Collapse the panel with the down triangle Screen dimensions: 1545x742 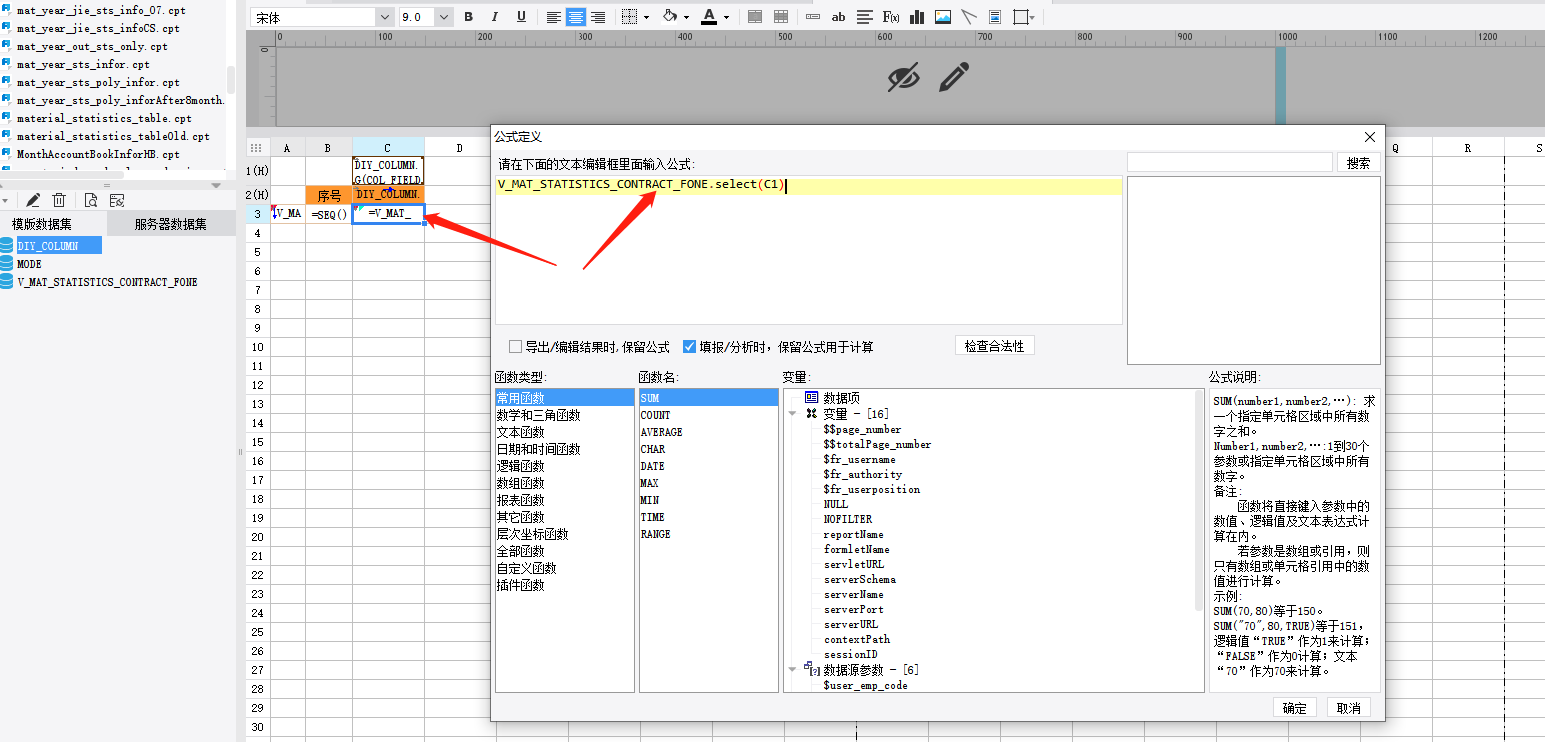pyautogui.click(x=216, y=186)
